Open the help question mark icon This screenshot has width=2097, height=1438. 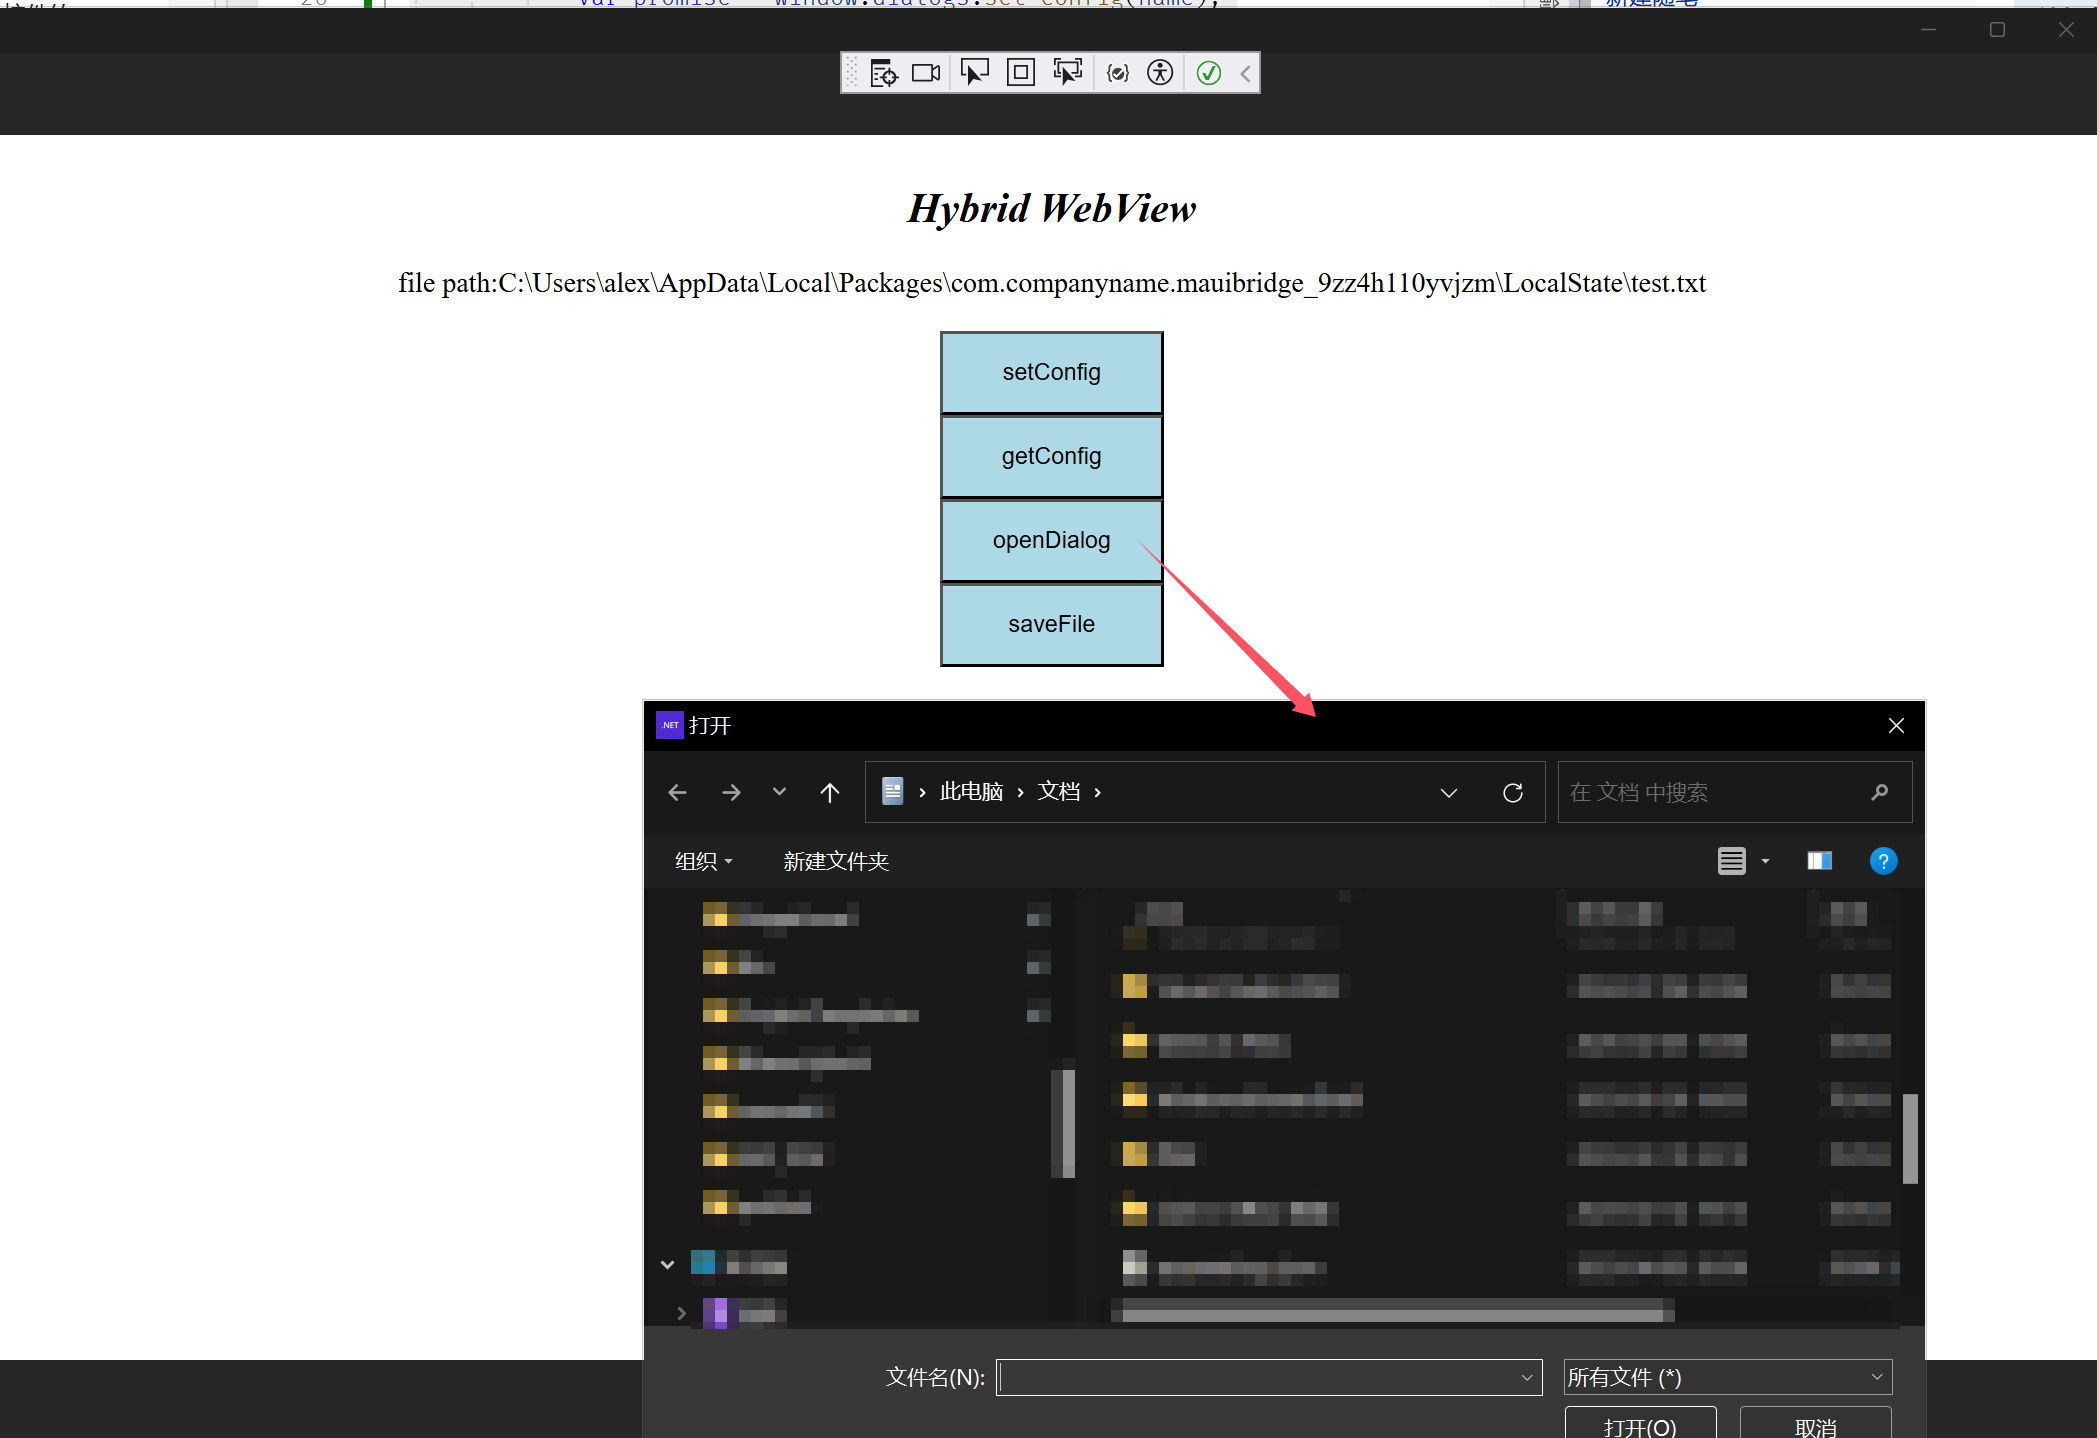[1882, 861]
